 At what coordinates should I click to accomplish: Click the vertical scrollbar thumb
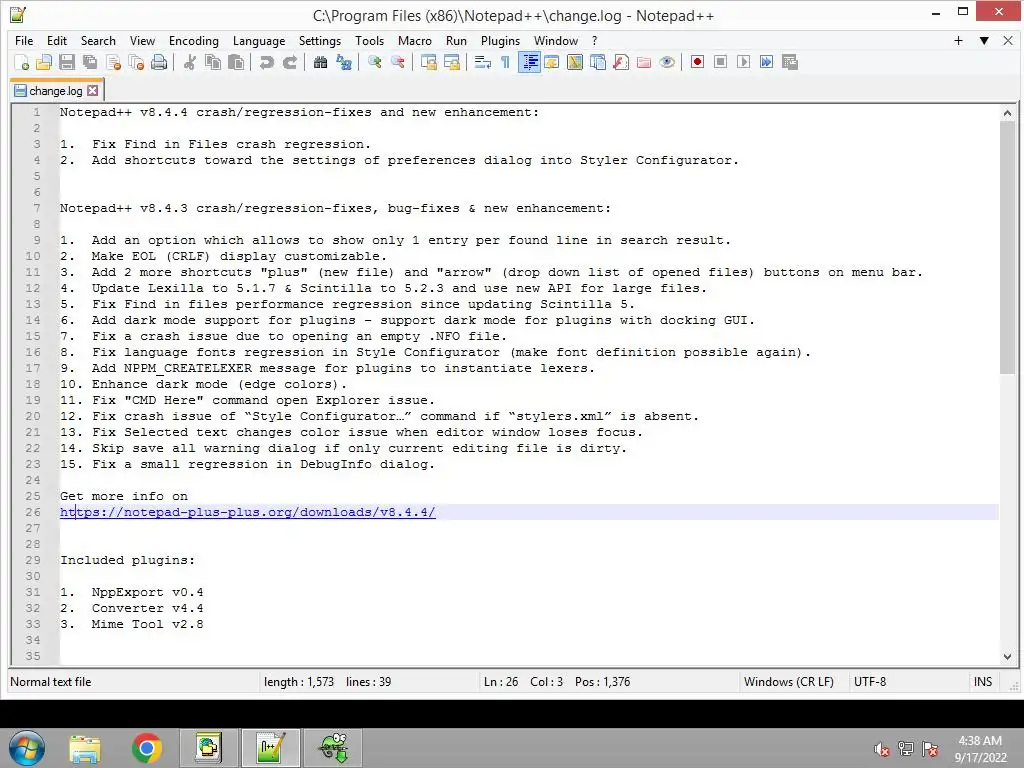pos(1007,248)
